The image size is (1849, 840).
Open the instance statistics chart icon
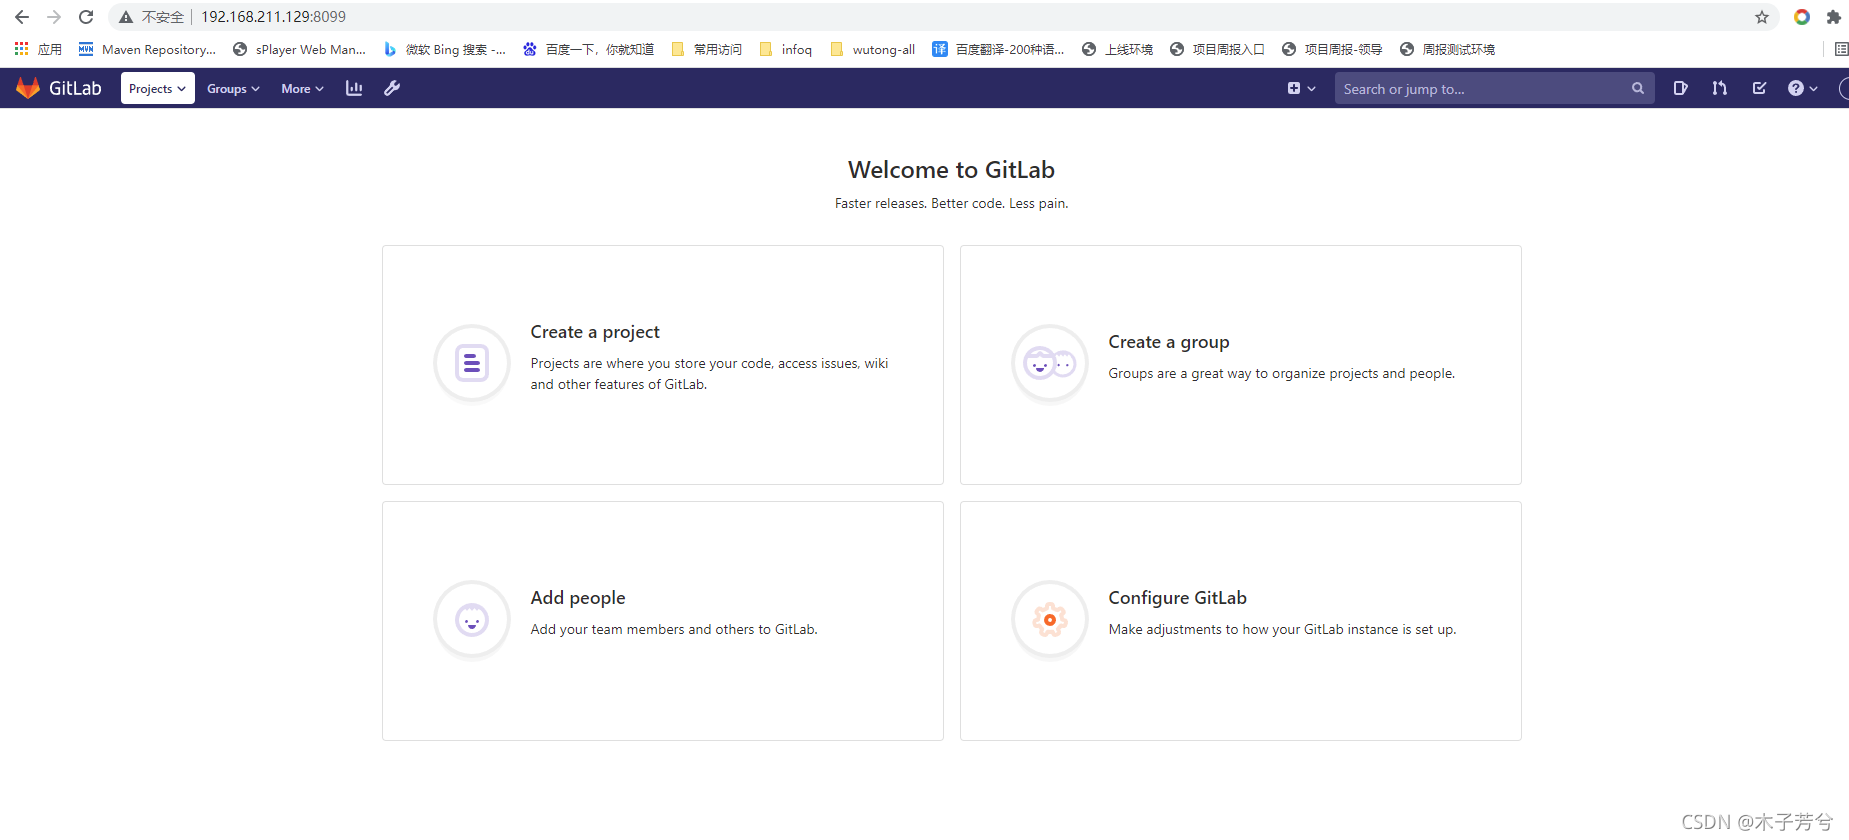(x=354, y=88)
